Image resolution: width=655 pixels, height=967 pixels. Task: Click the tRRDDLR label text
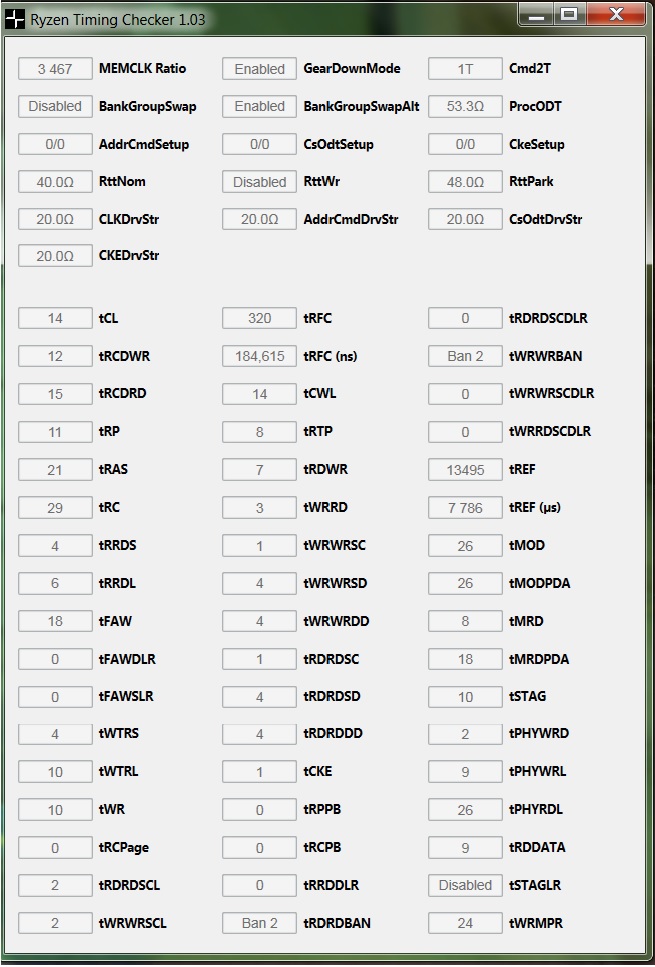pyautogui.click(x=331, y=885)
